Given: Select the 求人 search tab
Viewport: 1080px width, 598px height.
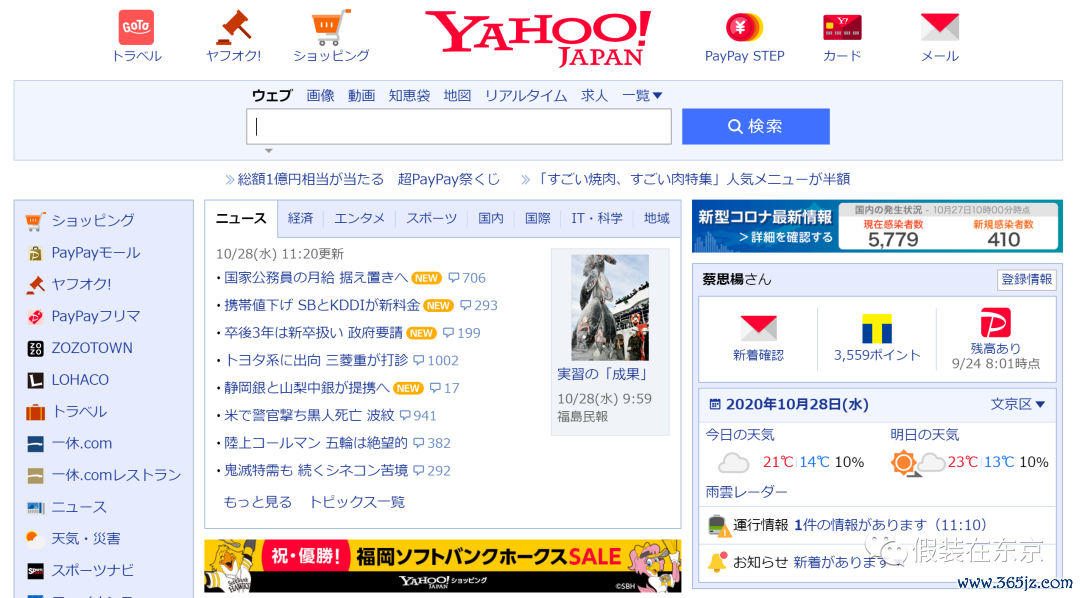Looking at the screenshot, I should (594, 95).
